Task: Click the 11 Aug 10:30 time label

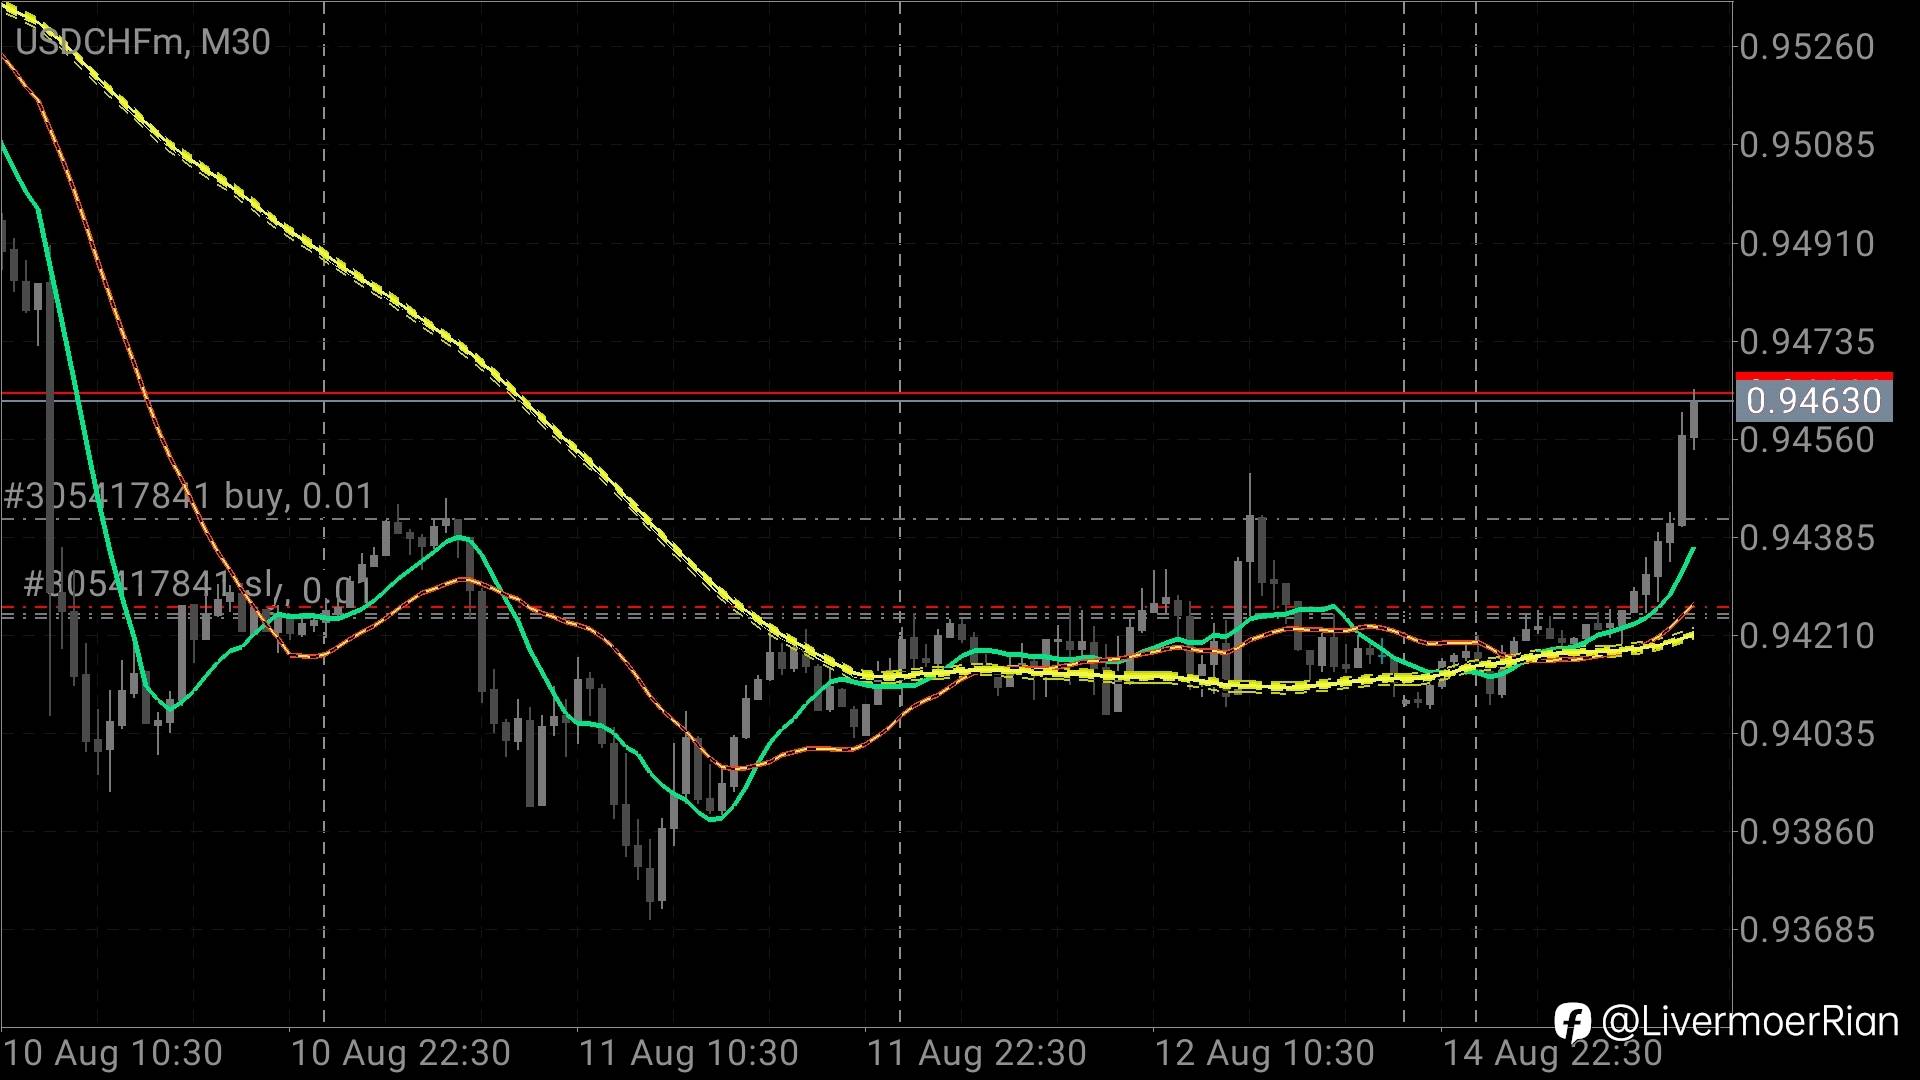Action: (x=689, y=1053)
